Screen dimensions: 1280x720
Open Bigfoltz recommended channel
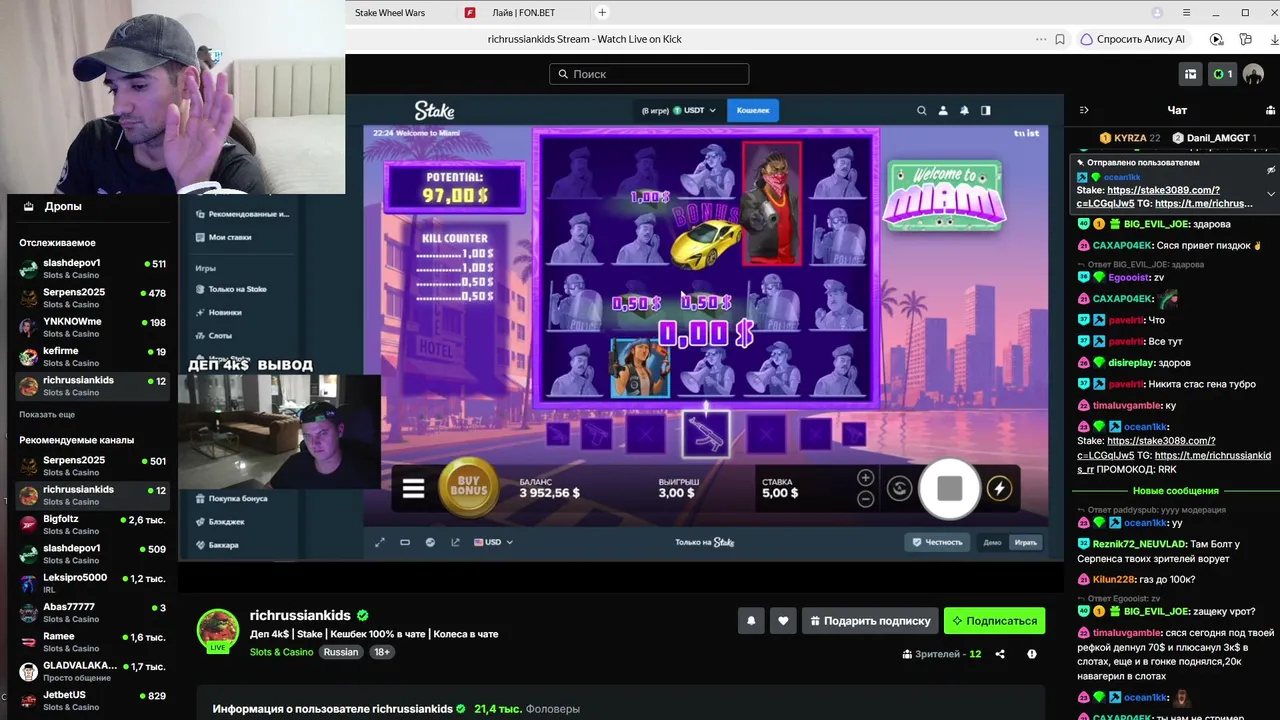click(x=92, y=524)
